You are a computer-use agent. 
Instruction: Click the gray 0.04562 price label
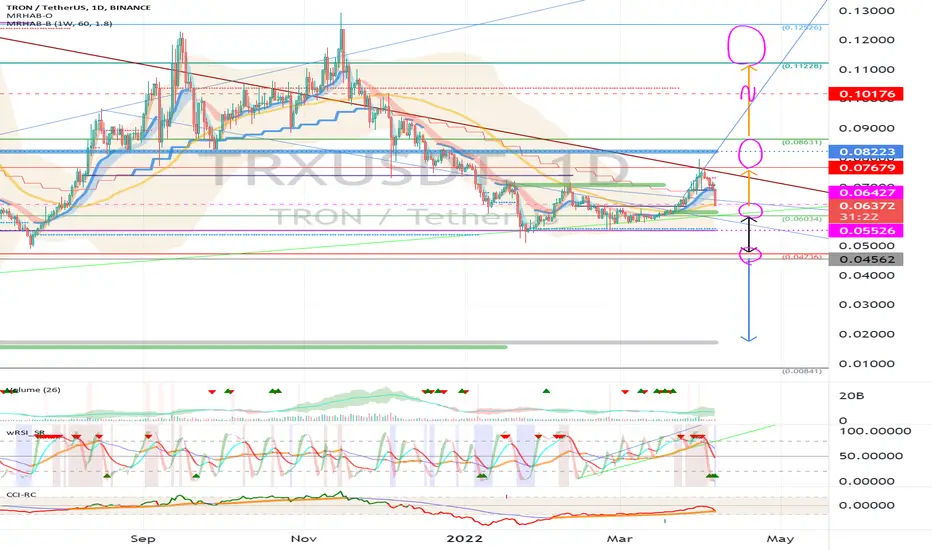[866, 259]
